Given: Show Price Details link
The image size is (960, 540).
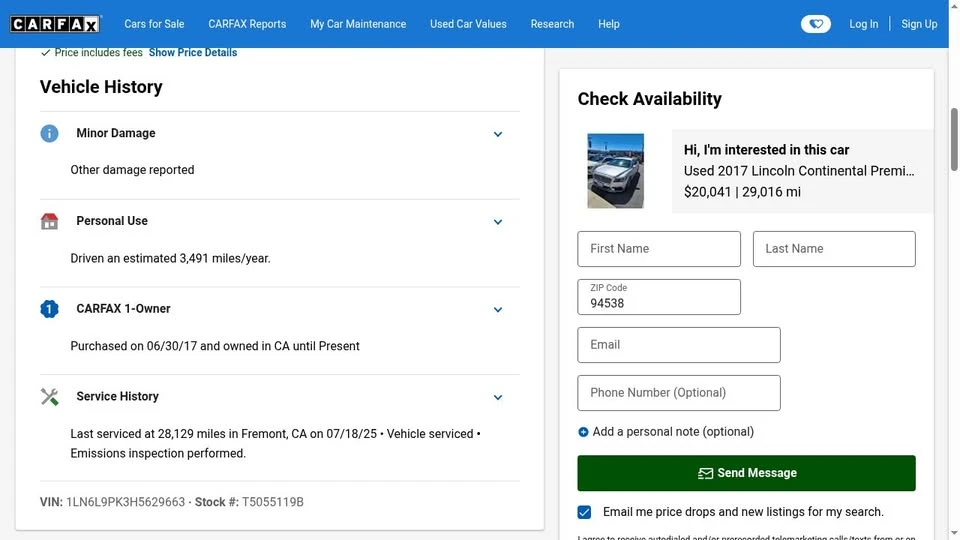Looking at the screenshot, I should pos(193,53).
